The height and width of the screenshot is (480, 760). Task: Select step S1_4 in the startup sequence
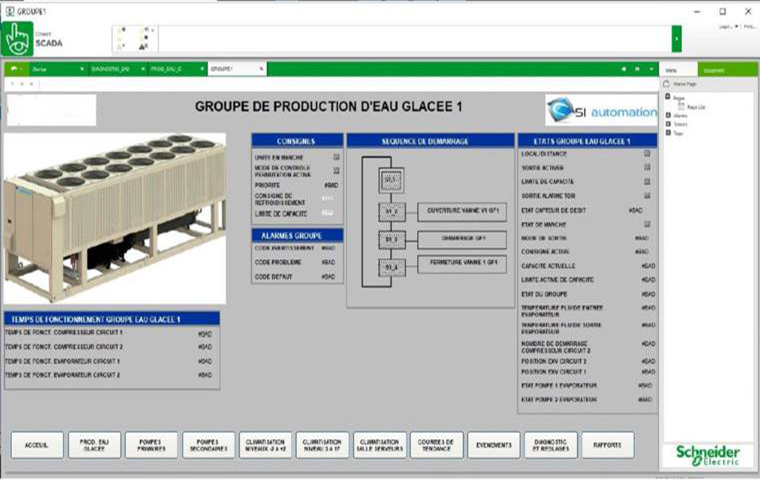391,268
